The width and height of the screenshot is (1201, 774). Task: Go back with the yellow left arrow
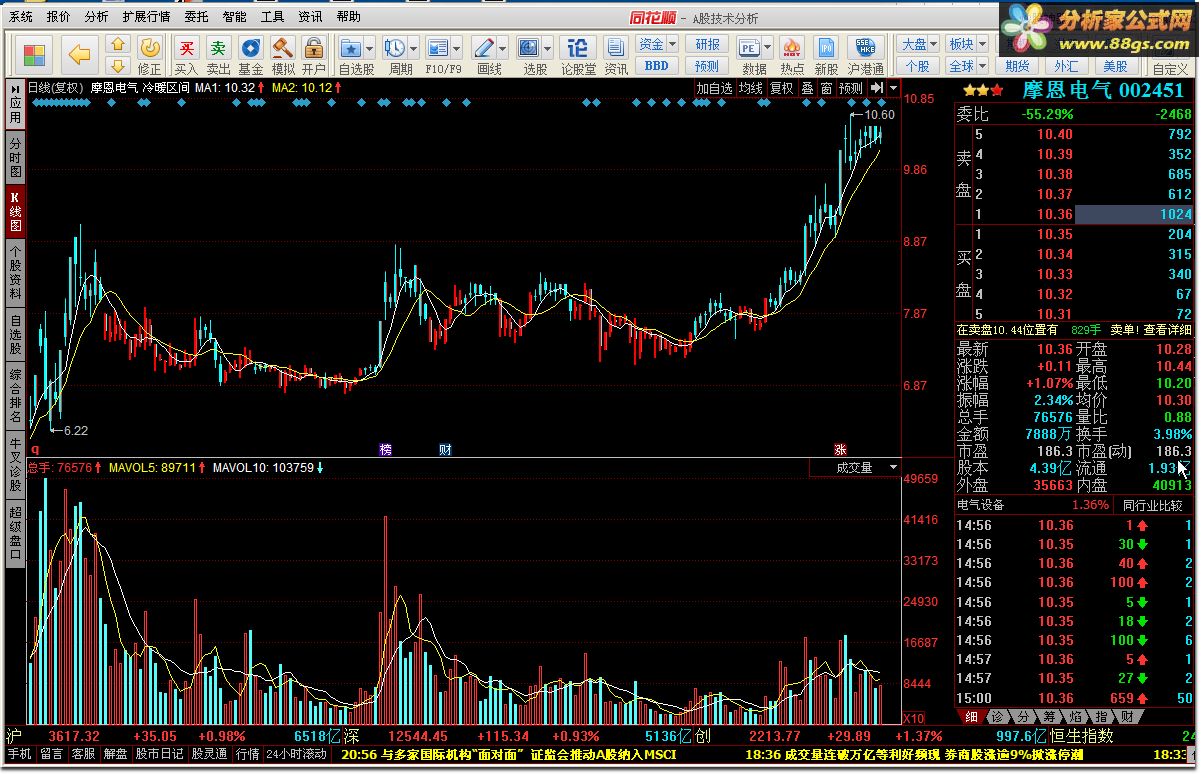click(79, 53)
